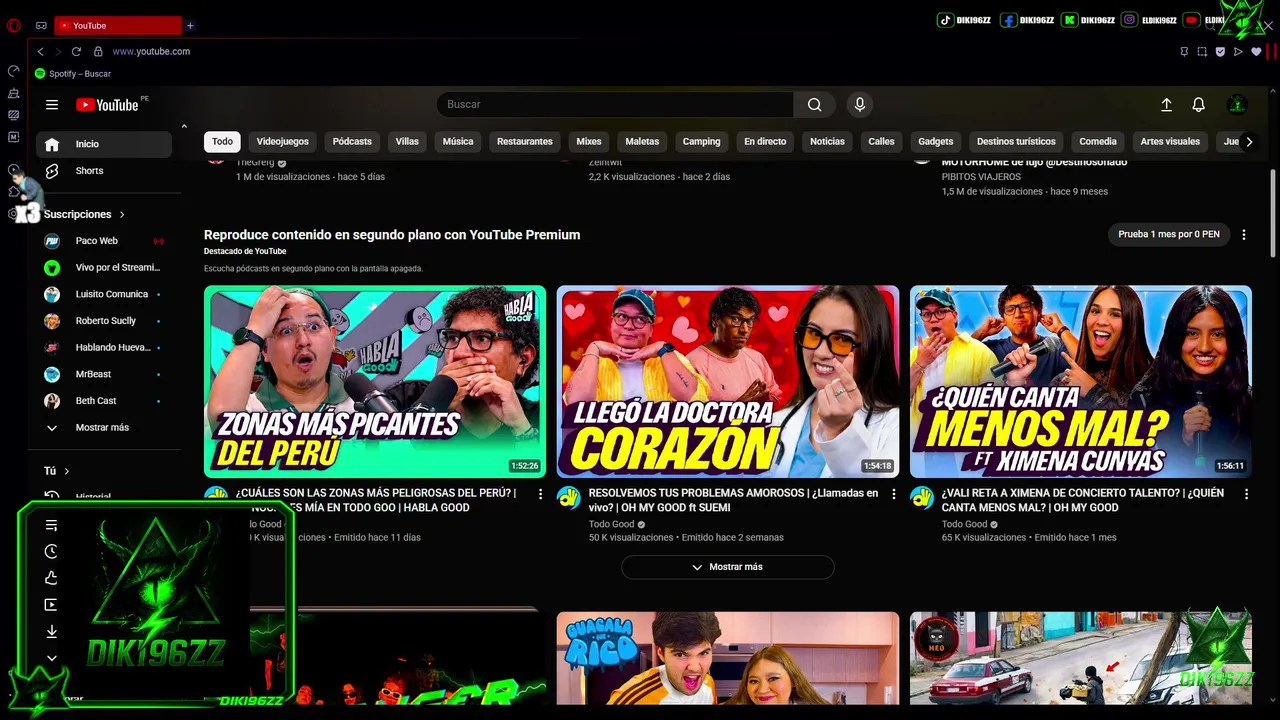Viewport: 1280px width, 720px height.
Task: Expand the Suscripciones section header
Action: tap(85, 214)
